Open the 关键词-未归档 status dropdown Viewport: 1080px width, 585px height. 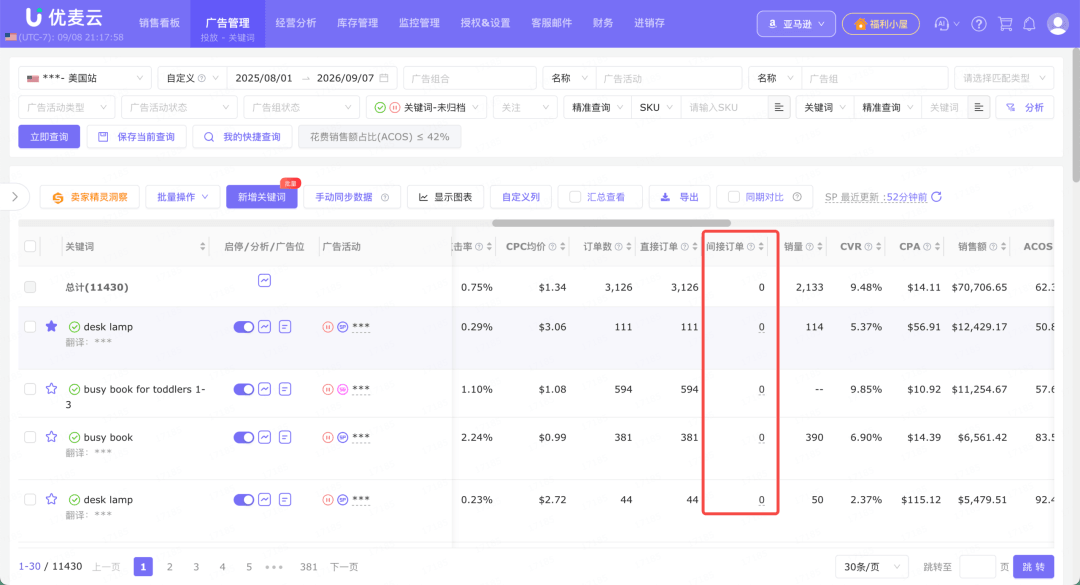click(x=426, y=107)
